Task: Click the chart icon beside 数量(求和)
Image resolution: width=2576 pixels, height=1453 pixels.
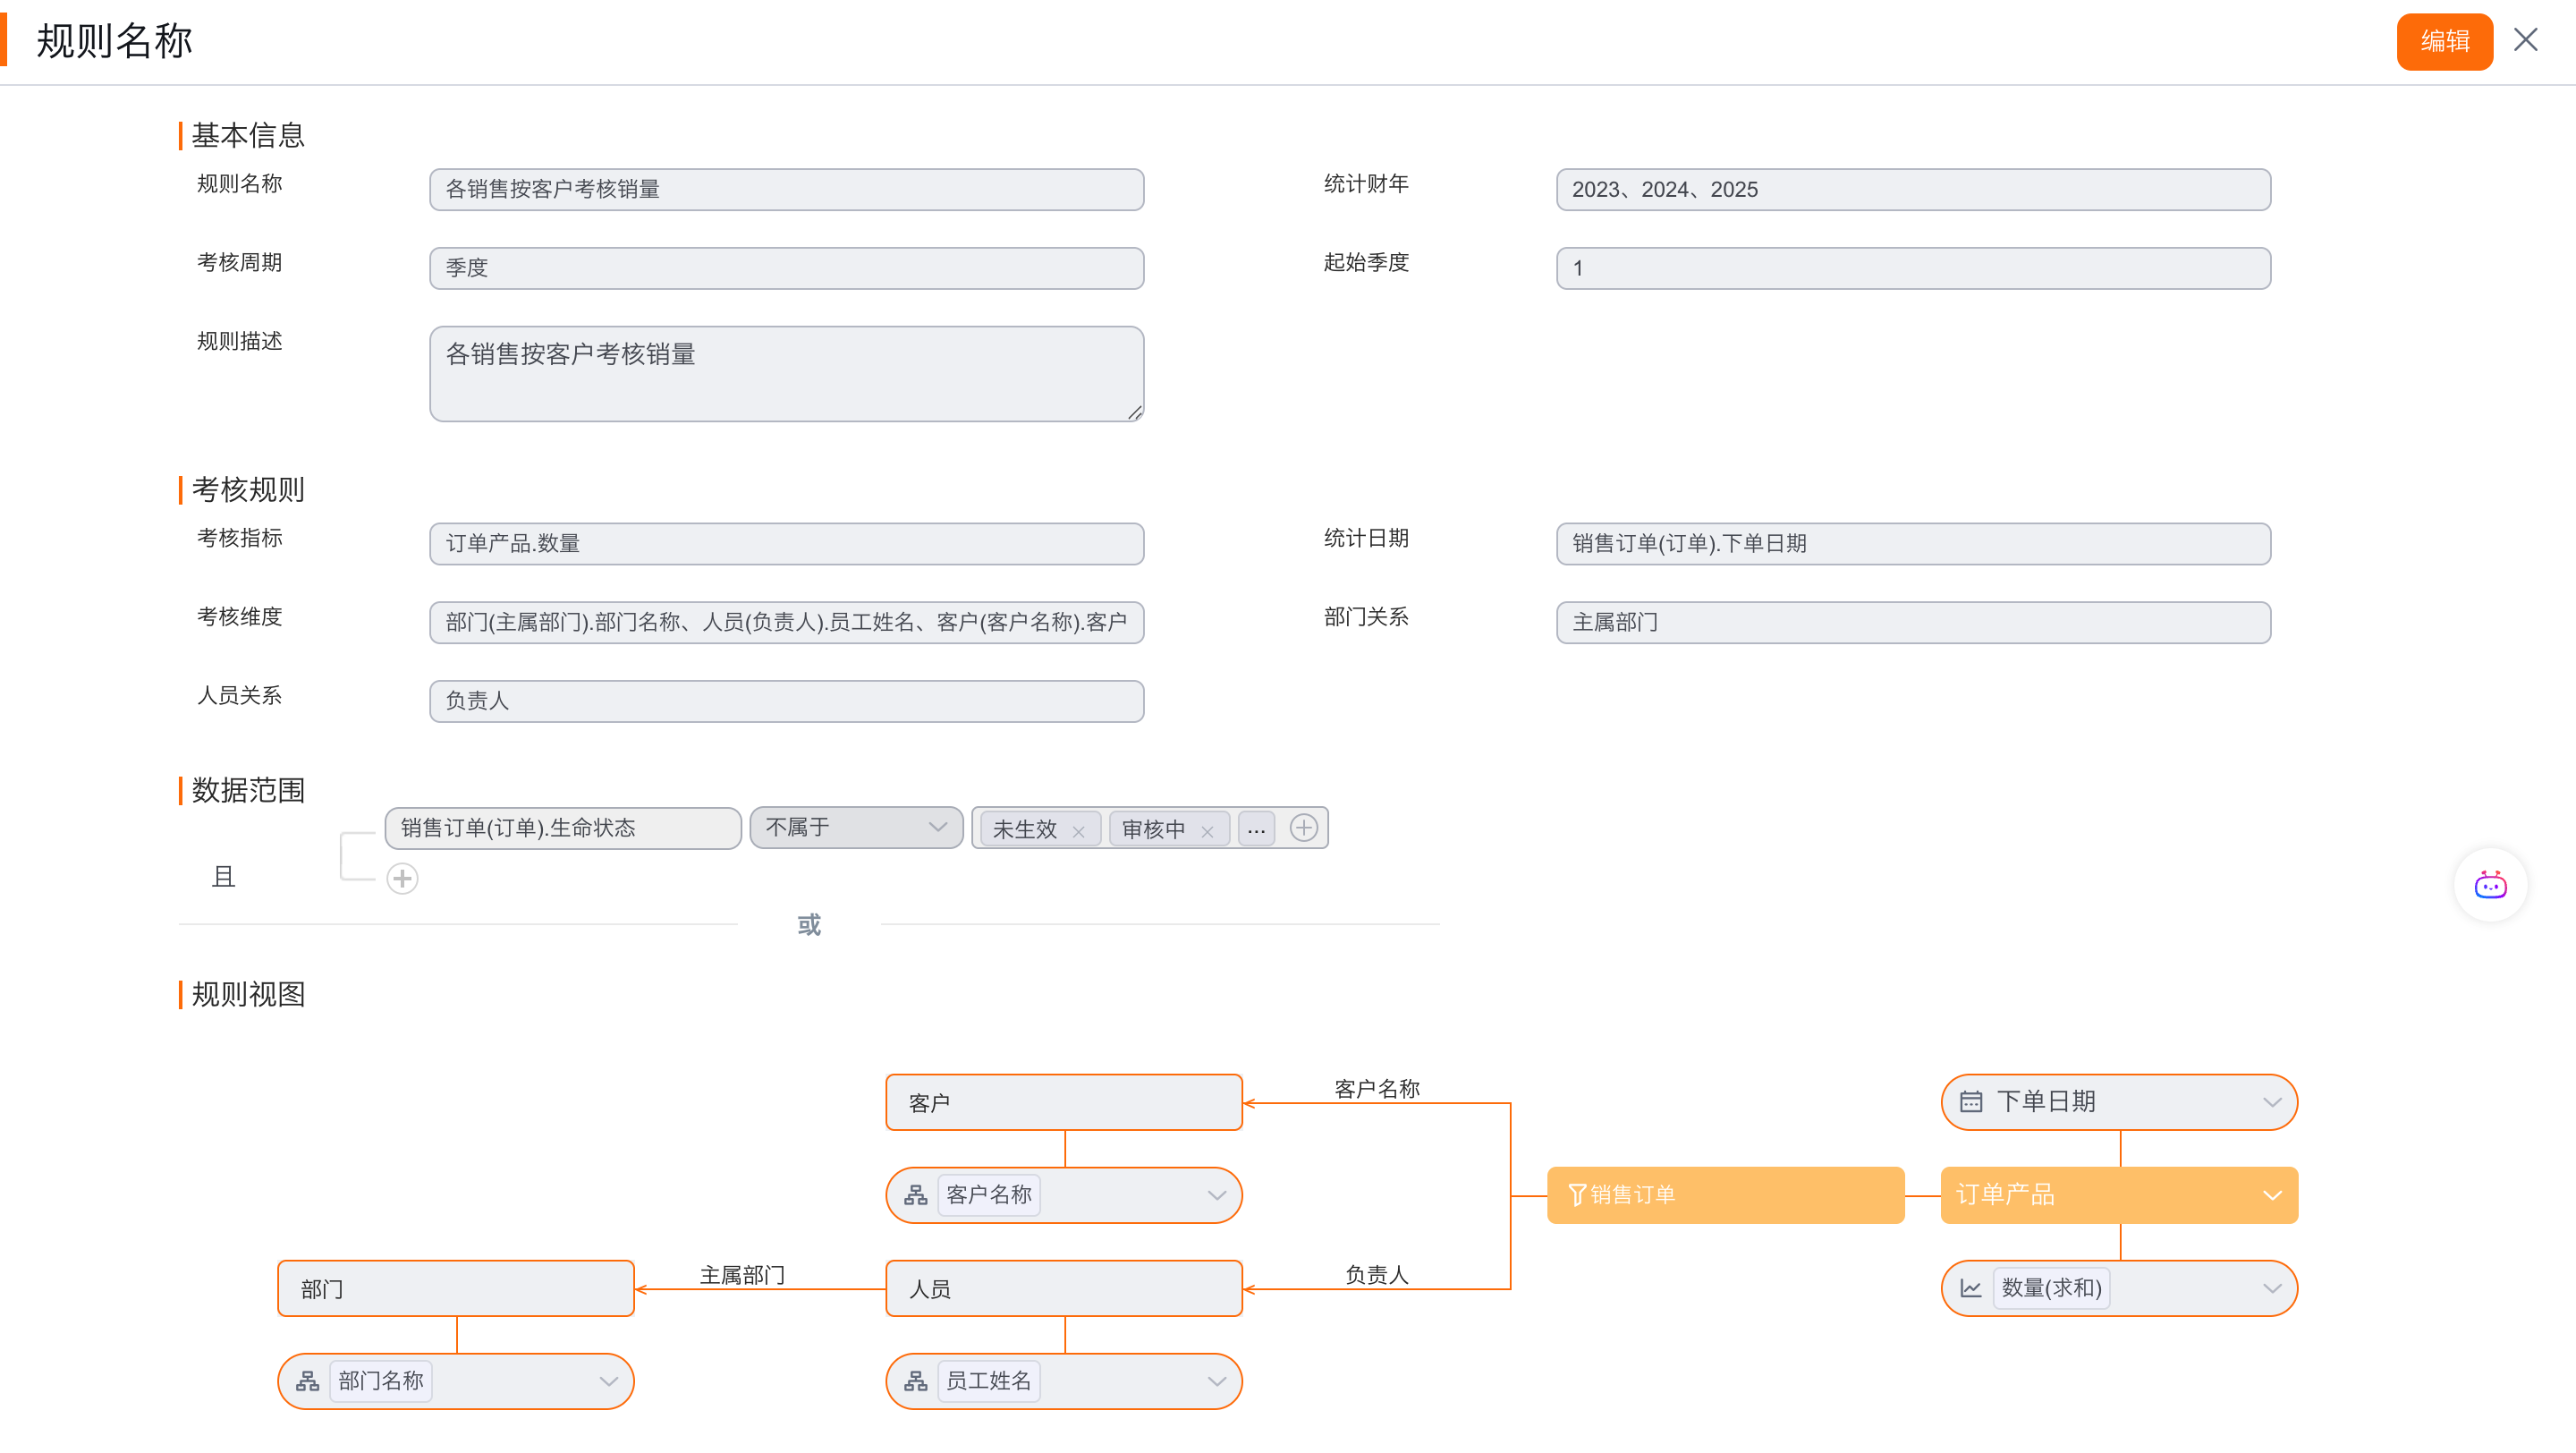Action: [1971, 1288]
